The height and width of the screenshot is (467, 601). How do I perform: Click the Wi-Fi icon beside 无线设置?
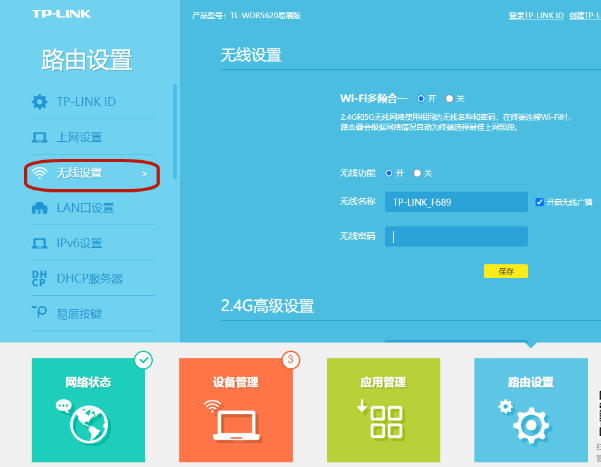(39, 173)
